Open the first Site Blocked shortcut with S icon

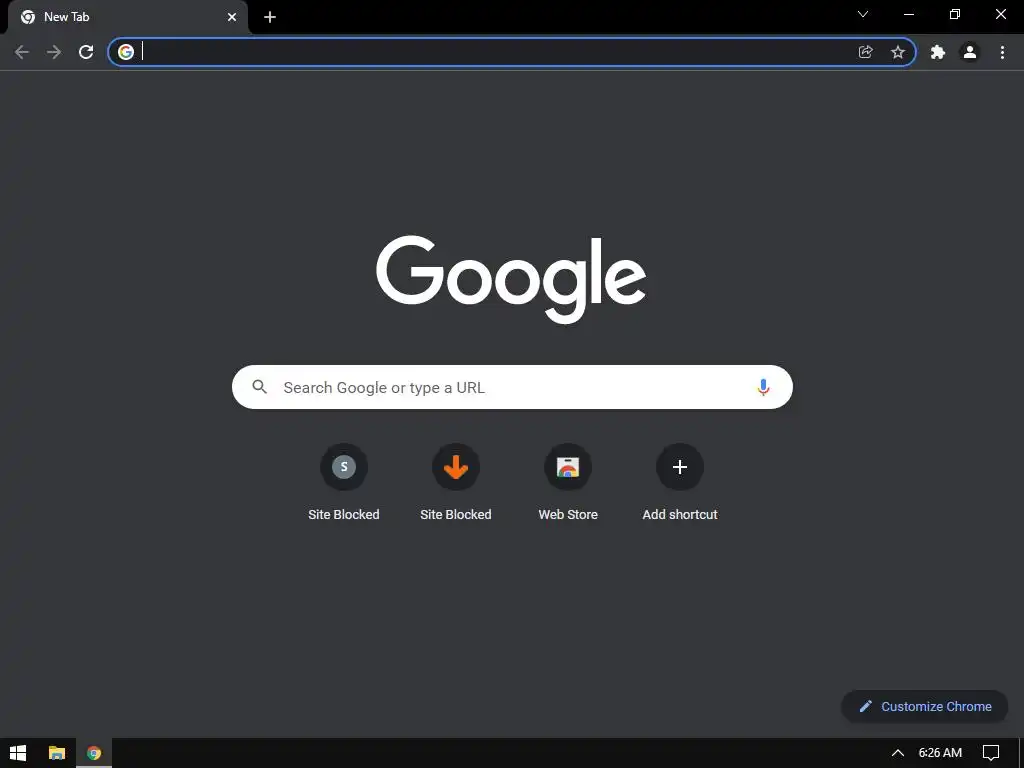344,483
